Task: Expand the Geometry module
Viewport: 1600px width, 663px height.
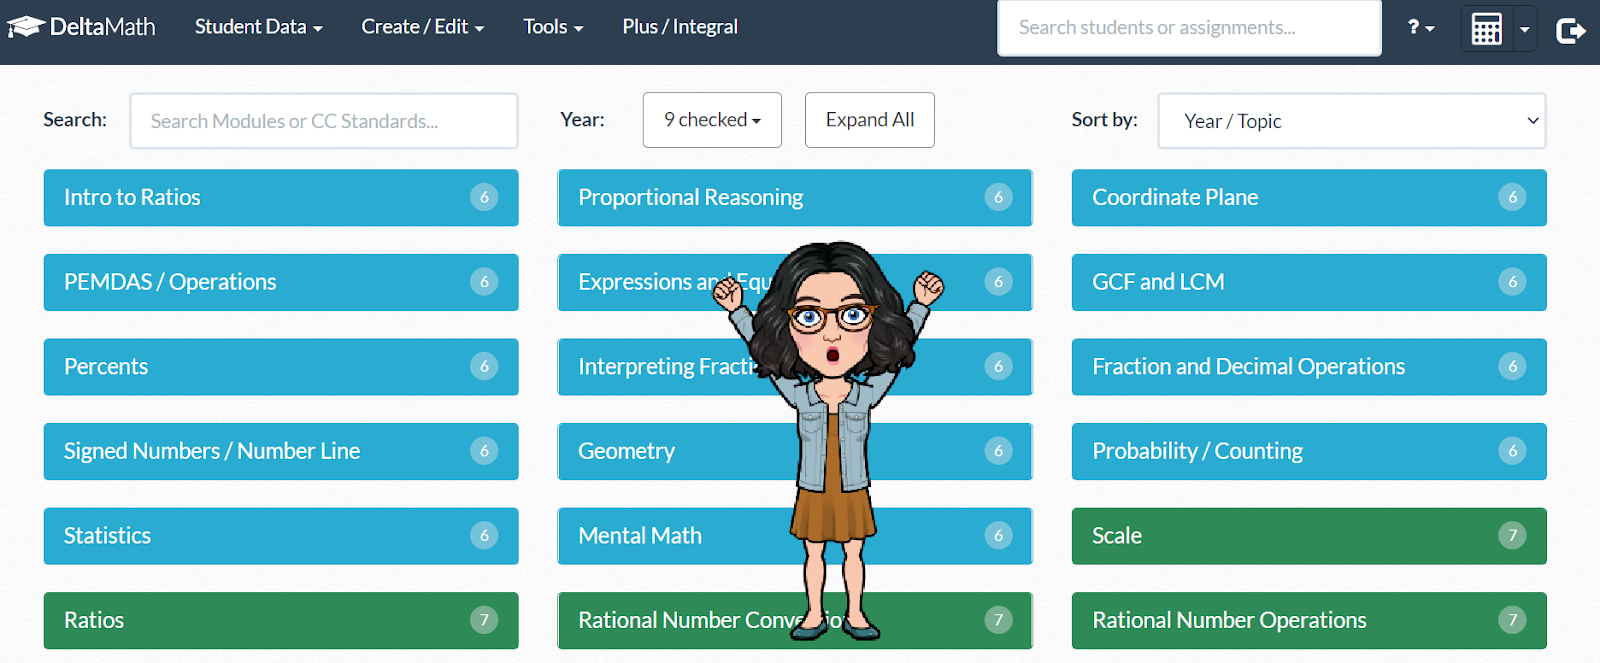Action: pos(795,451)
